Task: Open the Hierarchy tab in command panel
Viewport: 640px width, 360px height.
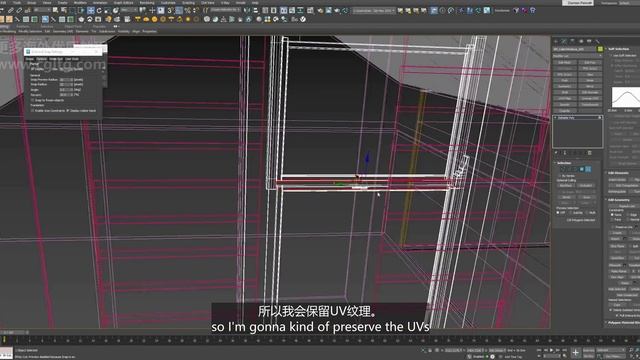Action: point(572,41)
